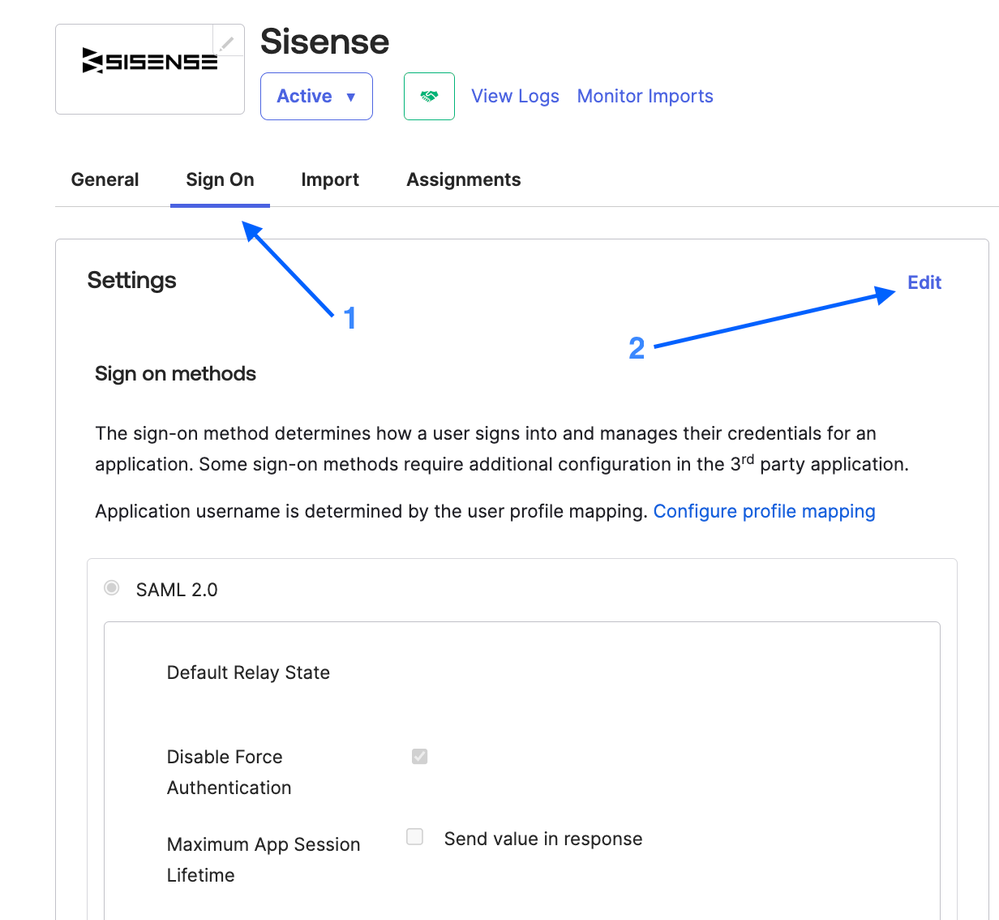Select the SAML 2.0 radio button
The height and width of the screenshot is (920, 999).
(112, 588)
